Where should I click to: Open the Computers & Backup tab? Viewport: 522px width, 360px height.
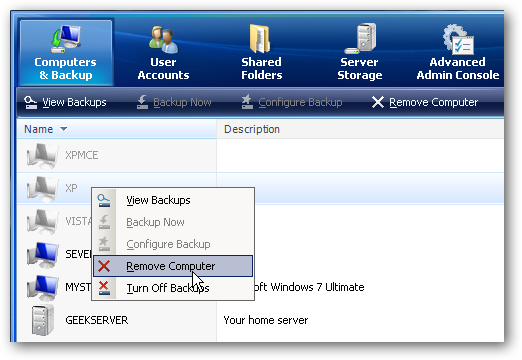tap(66, 53)
